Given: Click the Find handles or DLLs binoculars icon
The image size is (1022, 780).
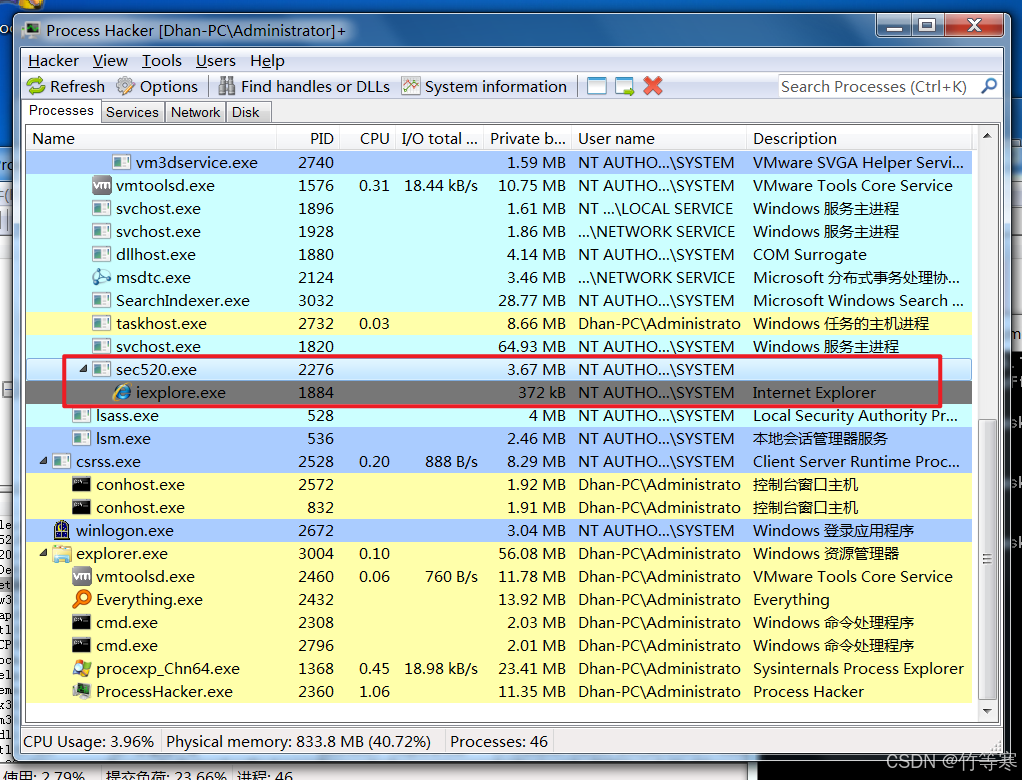Looking at the screenshot, I should pos(227,87).
